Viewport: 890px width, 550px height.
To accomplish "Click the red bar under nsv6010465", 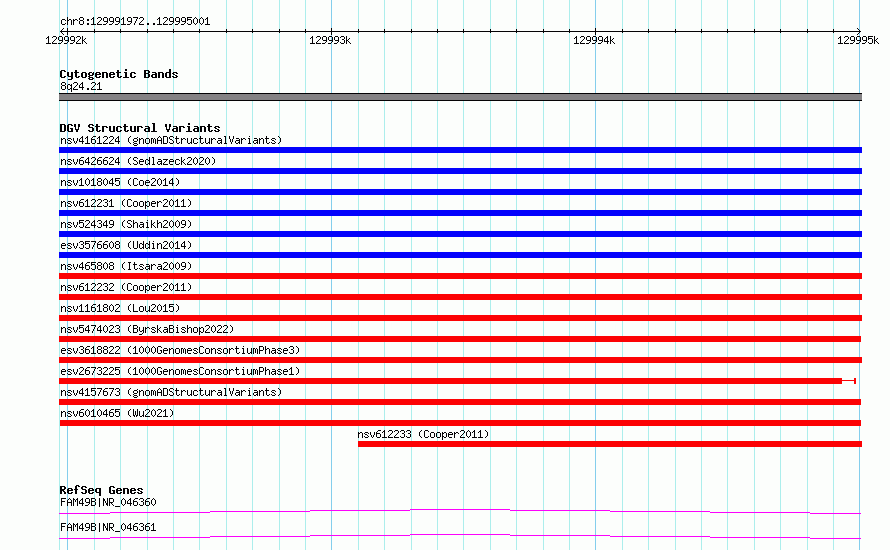I will point(460,423).
